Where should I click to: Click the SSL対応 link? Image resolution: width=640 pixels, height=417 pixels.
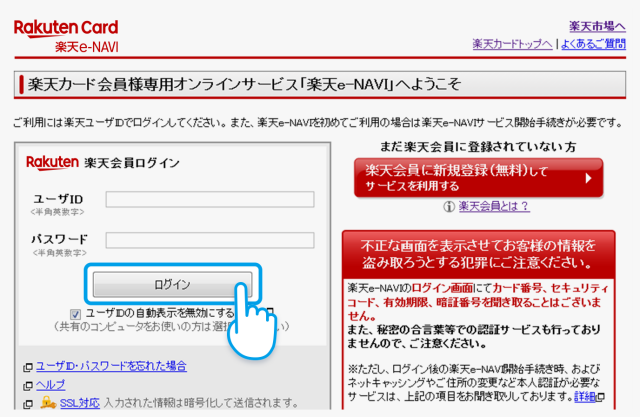coord(79,402)
